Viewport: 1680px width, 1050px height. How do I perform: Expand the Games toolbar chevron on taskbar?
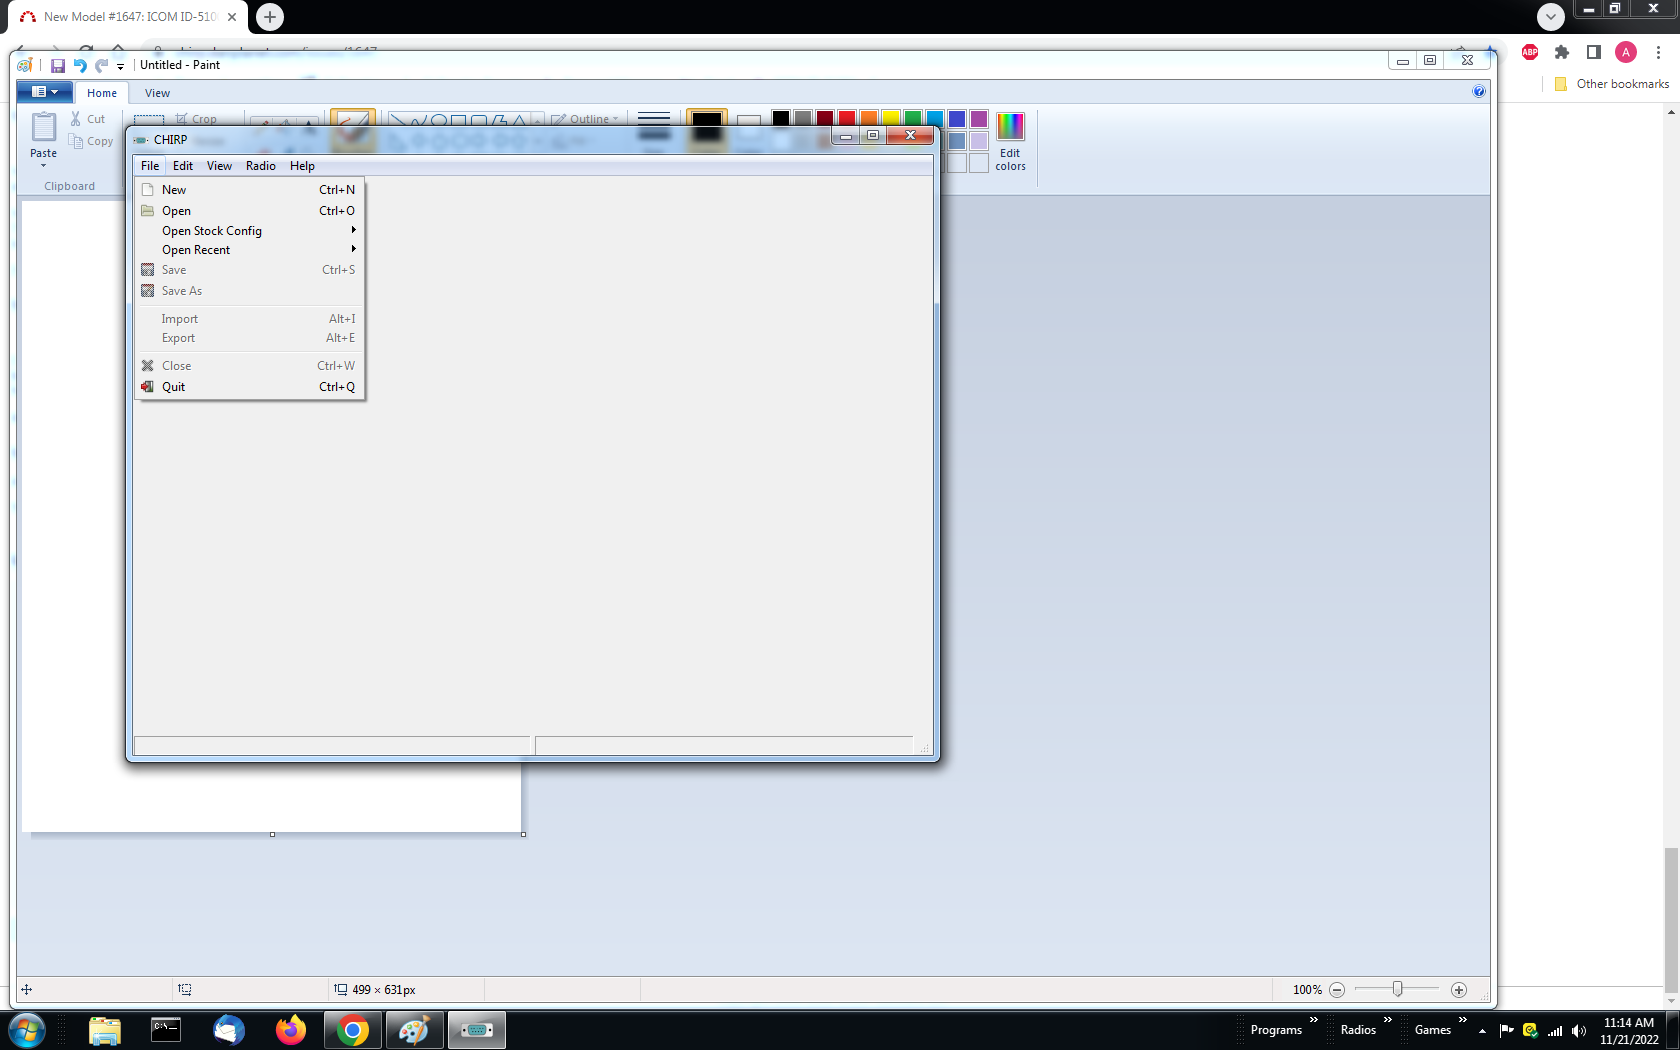click(1462, 1020)
